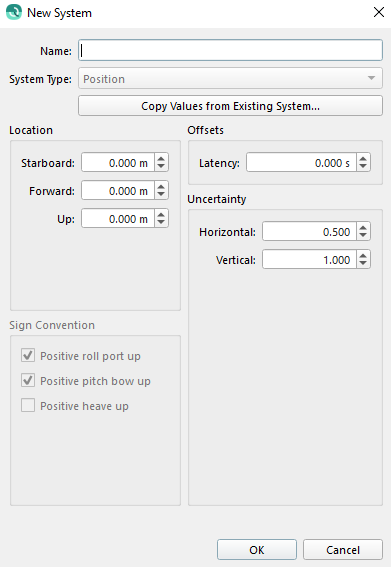The height and width of the screenshot is (567, 391).
Task: Click into the Horizontal uncertainty value field
Action: click(x=310, y=231)
